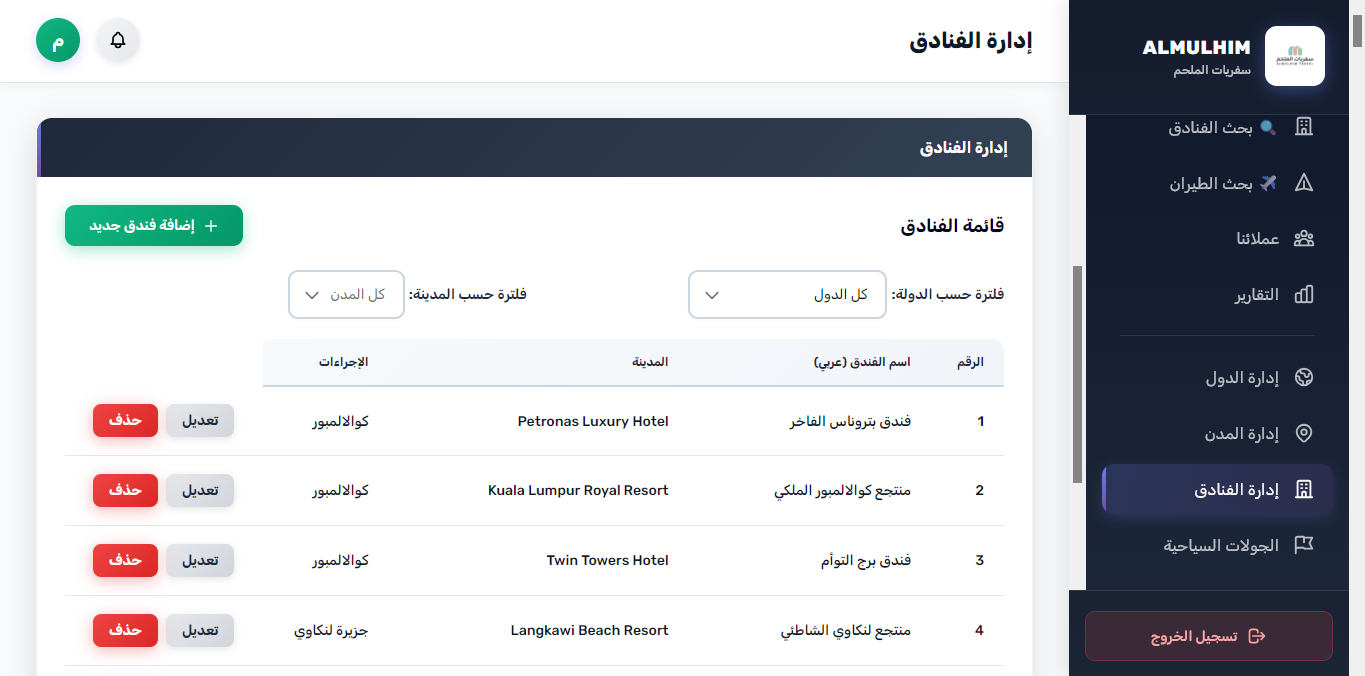Click إضافة فندق جديد button
Screen dimensions: 1365x676
point(154,226)
